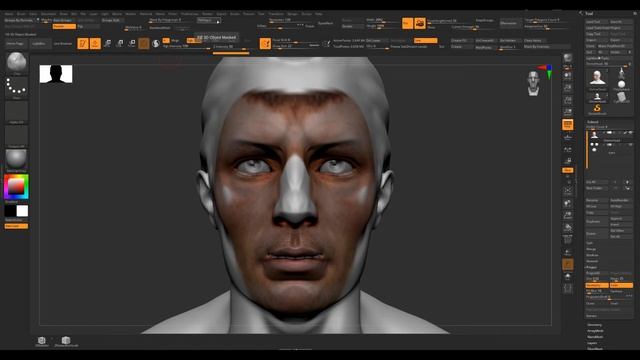Screen dimensions: 640x360
Task: Select the Rotate transform icon
Action: [132, 43]
